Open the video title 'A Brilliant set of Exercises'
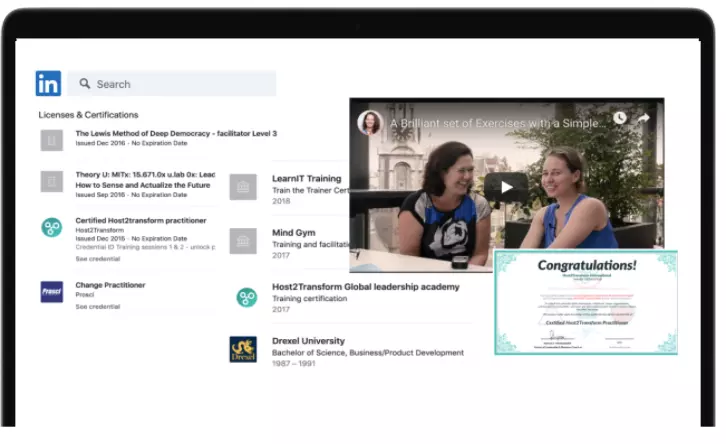The image size is (726, 444). 498,123
